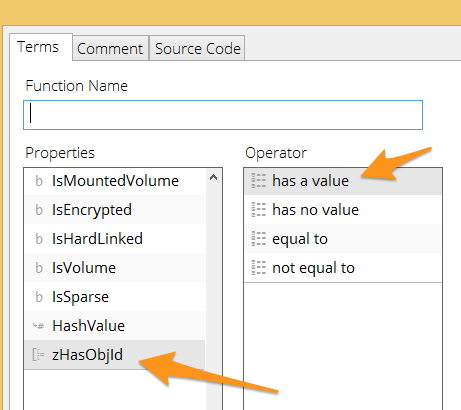Select the equal to operator

coord(343,239)
